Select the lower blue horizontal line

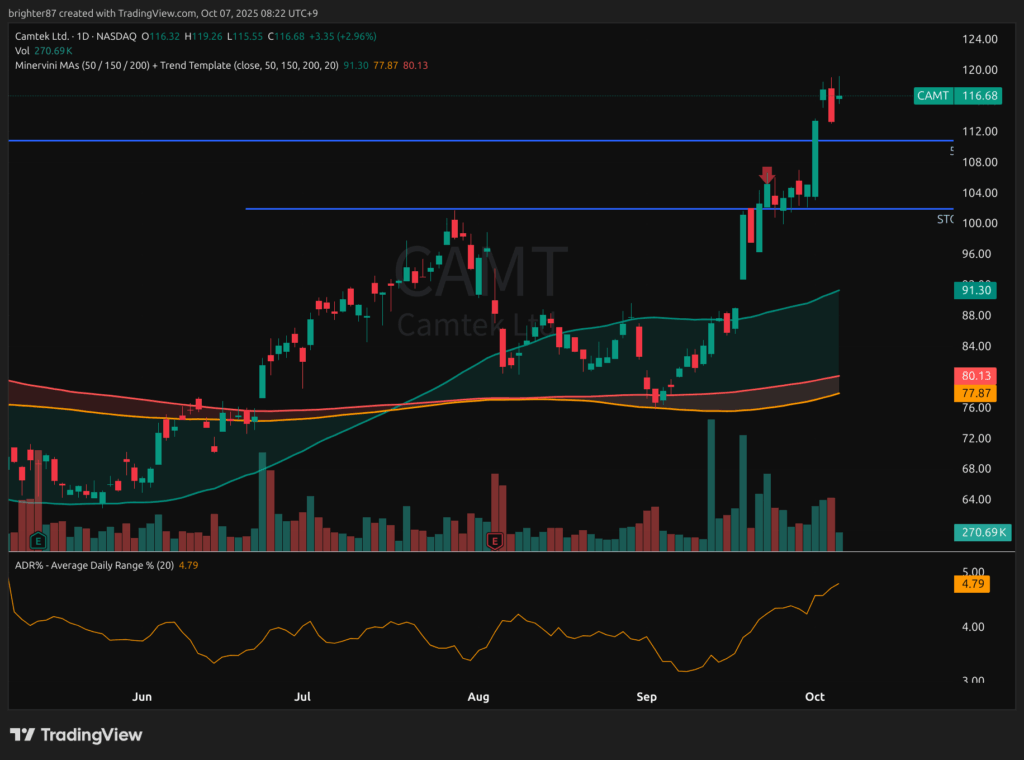tap(500, 209)
